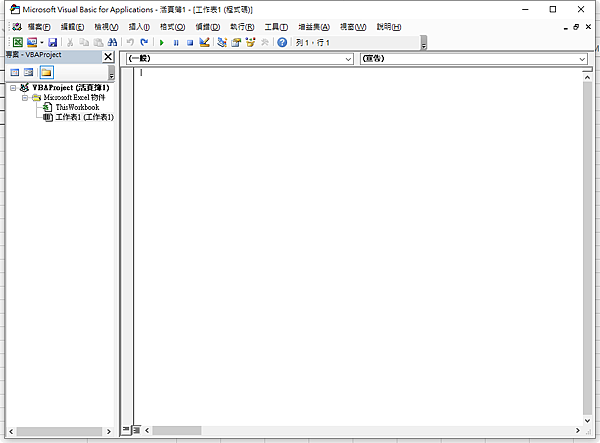The width and height of the screenshot is (600, 443).
Task: Open Properties Window icon
Action: click(236, 42)
